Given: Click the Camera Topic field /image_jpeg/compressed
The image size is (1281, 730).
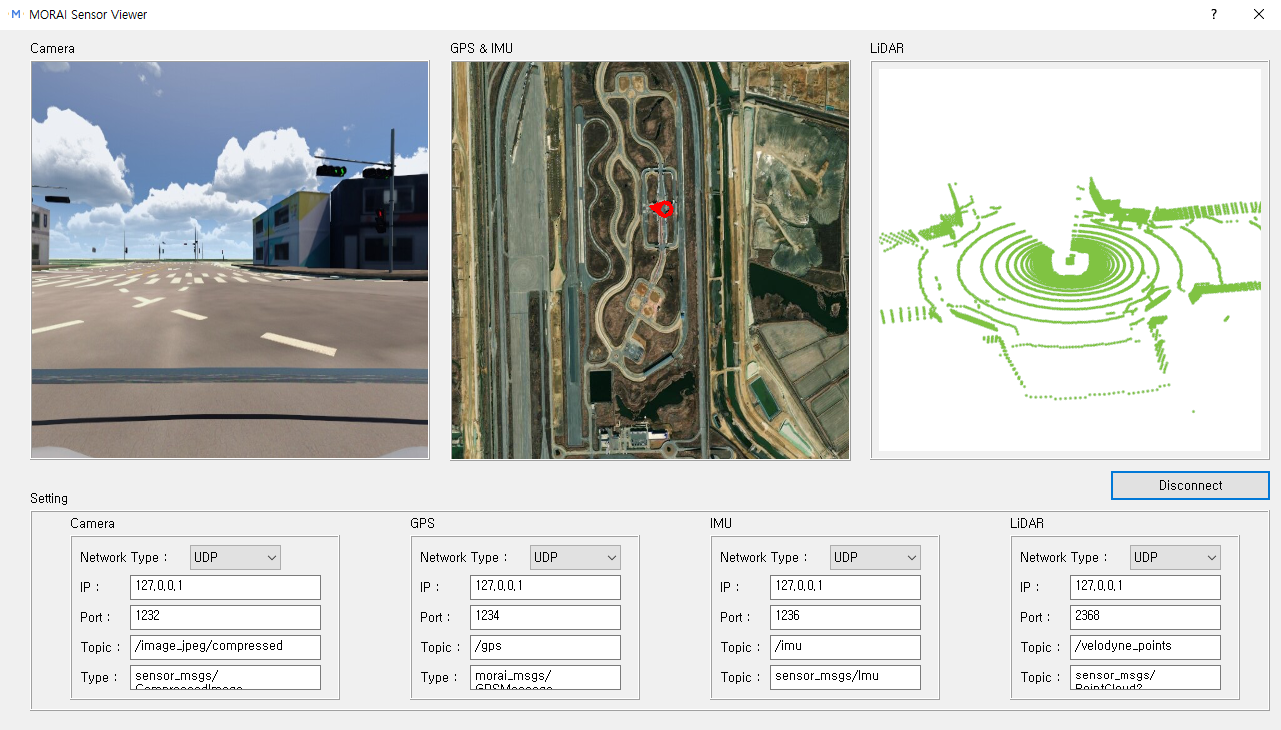Looking at the screenshot, I should [x=225, y=647].
